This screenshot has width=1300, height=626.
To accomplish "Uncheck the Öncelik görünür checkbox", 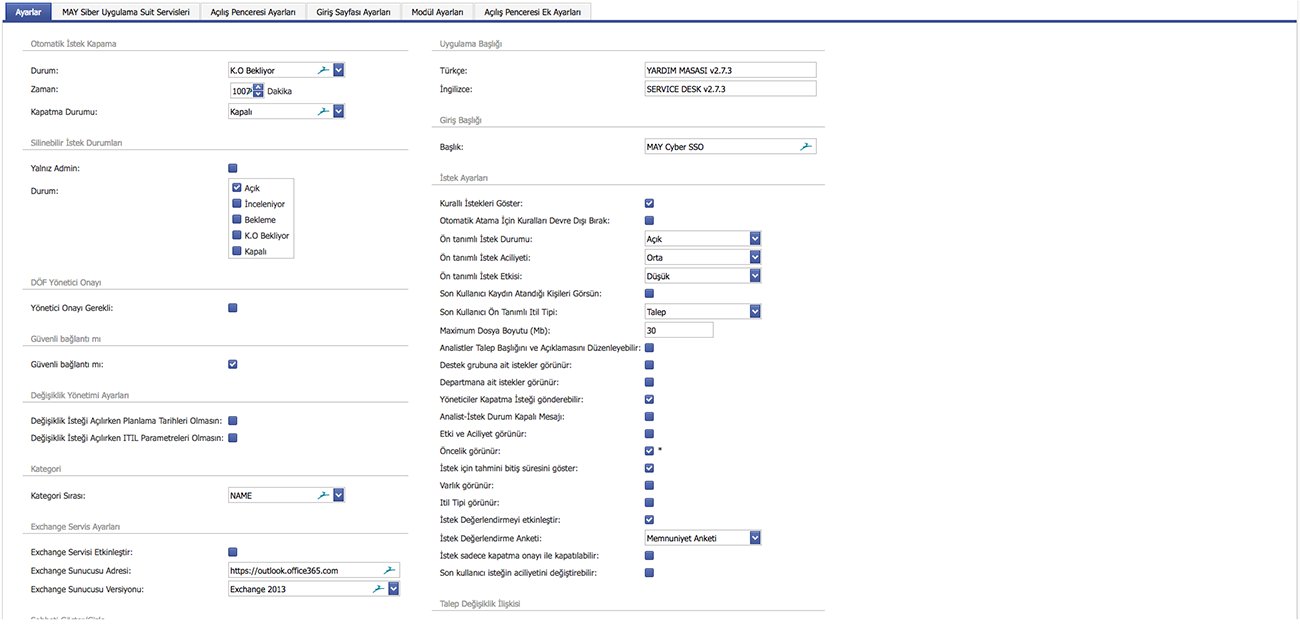I will pos(650,451).
